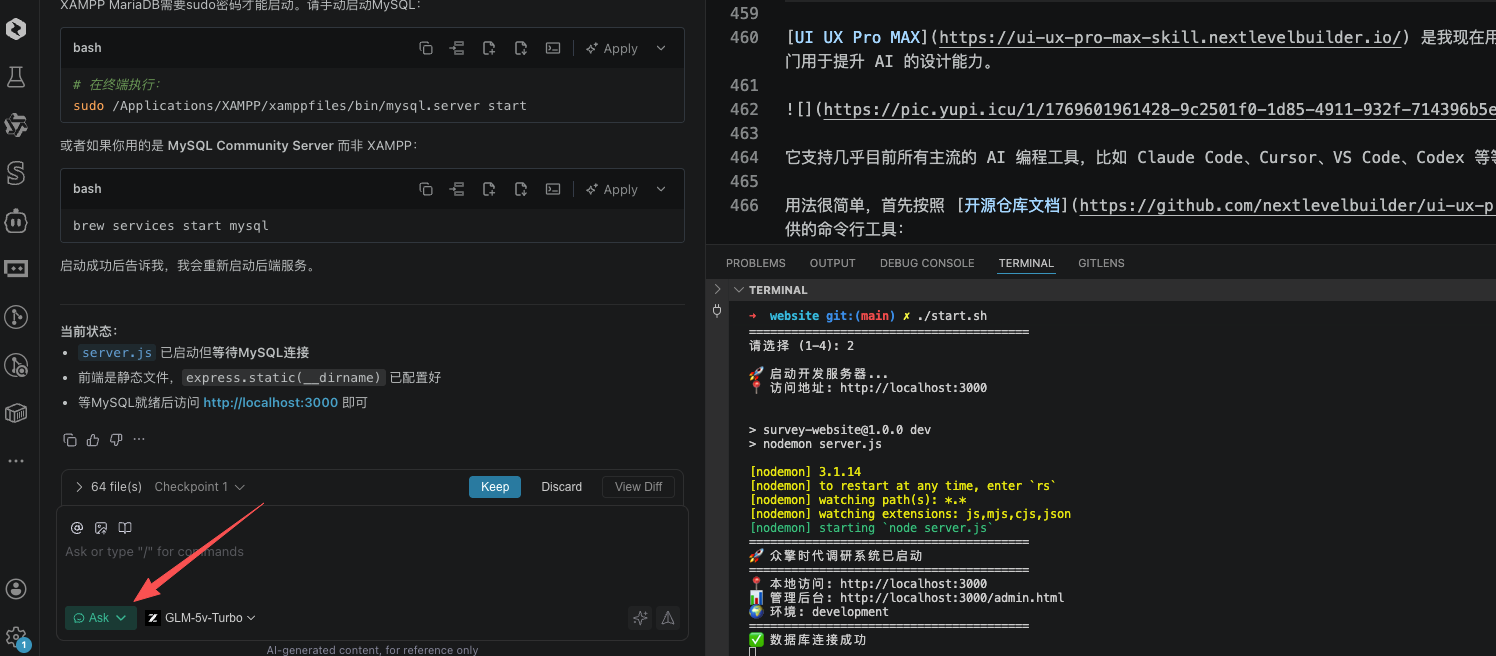This screenshot has width=1496, height=656.
Task: Apply the brew services code block
Action: [612, 189]
